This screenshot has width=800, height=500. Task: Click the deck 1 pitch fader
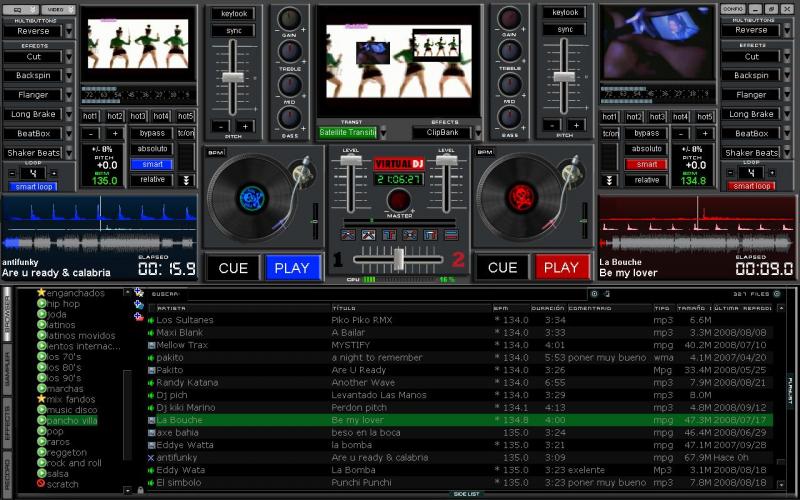tap(233, 78)
